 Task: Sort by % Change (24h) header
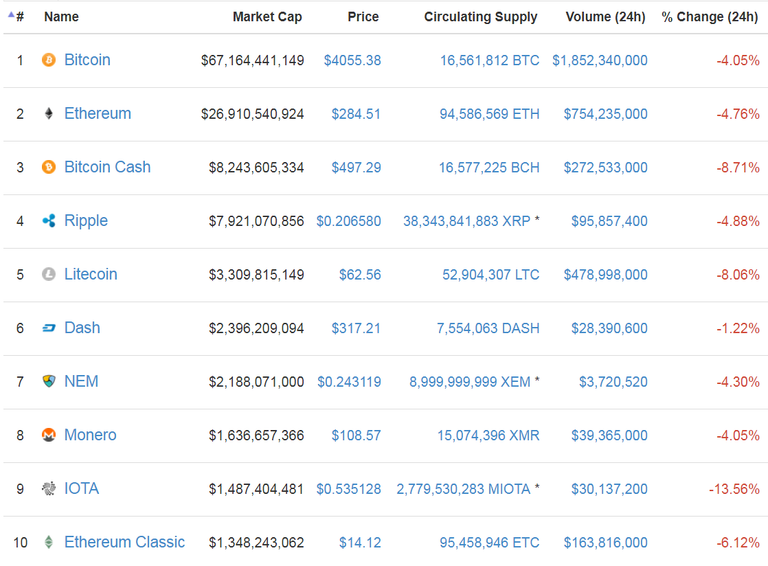click(x=710, y=17)
